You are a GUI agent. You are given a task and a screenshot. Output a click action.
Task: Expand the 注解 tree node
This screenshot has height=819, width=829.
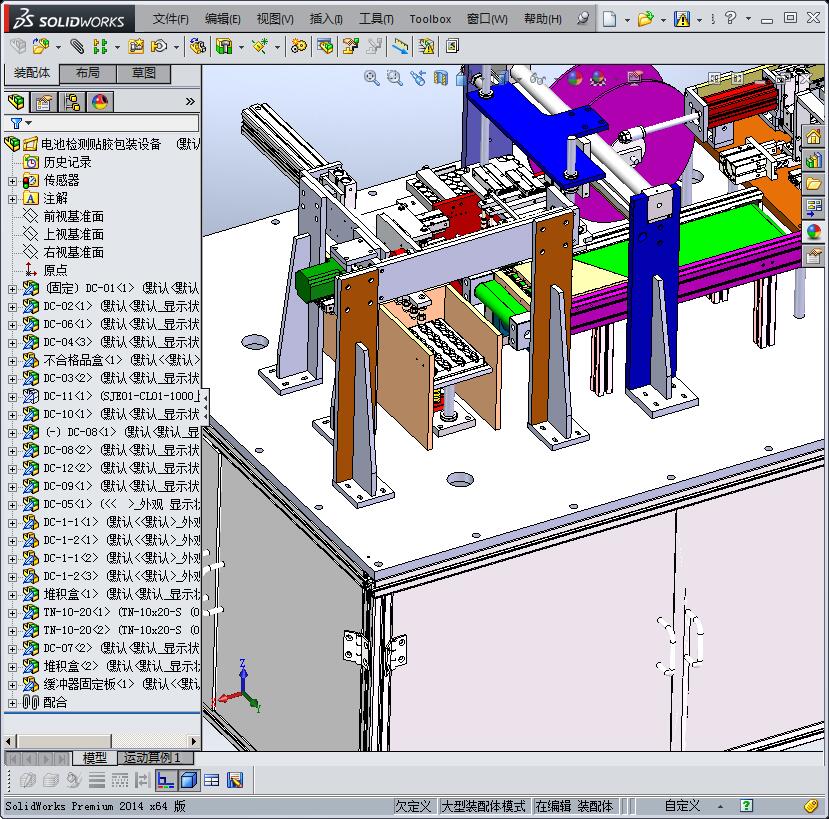12,199
